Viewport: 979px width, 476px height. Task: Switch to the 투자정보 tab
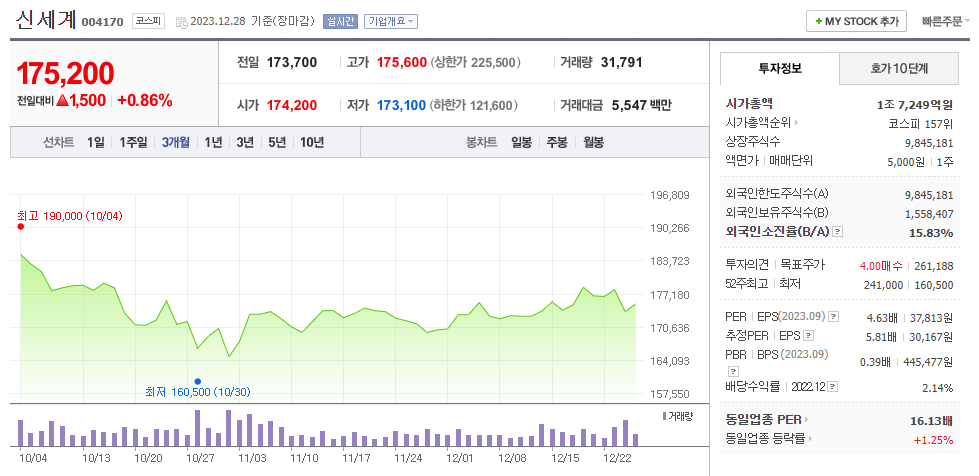(x=780, y=69)
